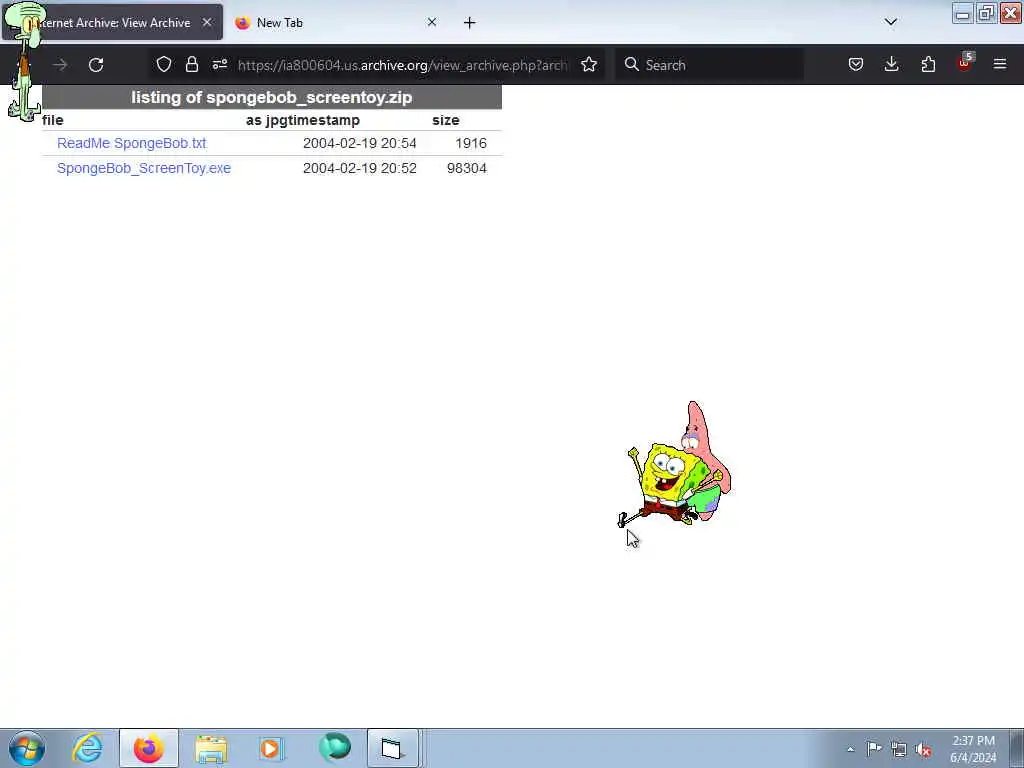
Task: Click the window-shaped taskbar program icon
Action: 392,748
